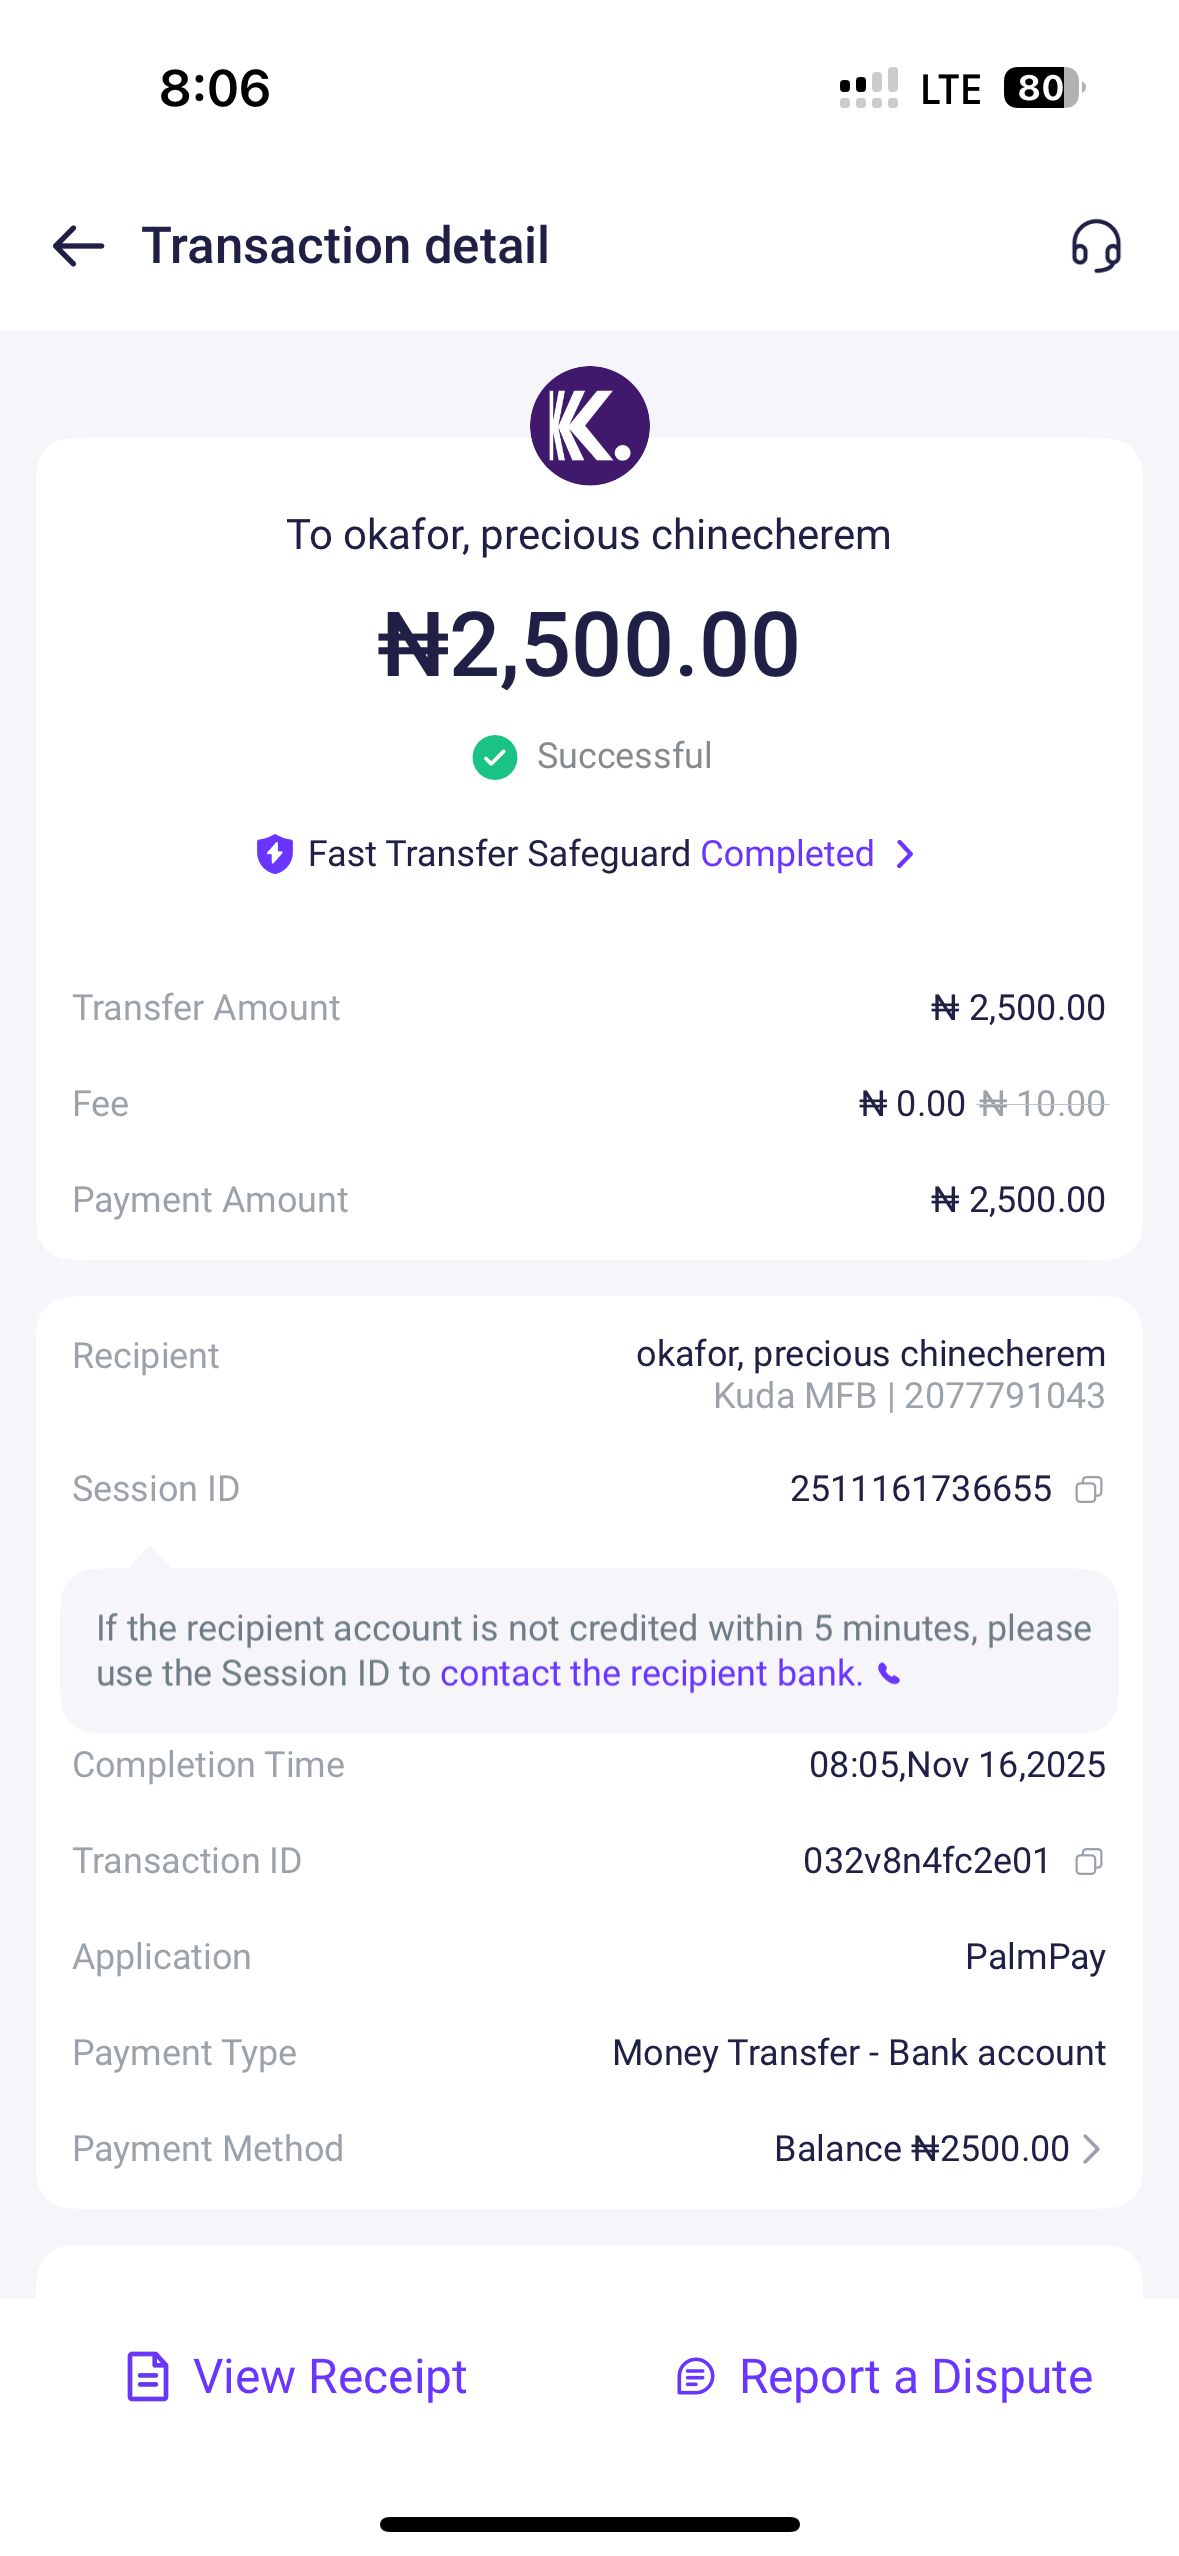Copy the Transaction ID

(1089, 1861)
